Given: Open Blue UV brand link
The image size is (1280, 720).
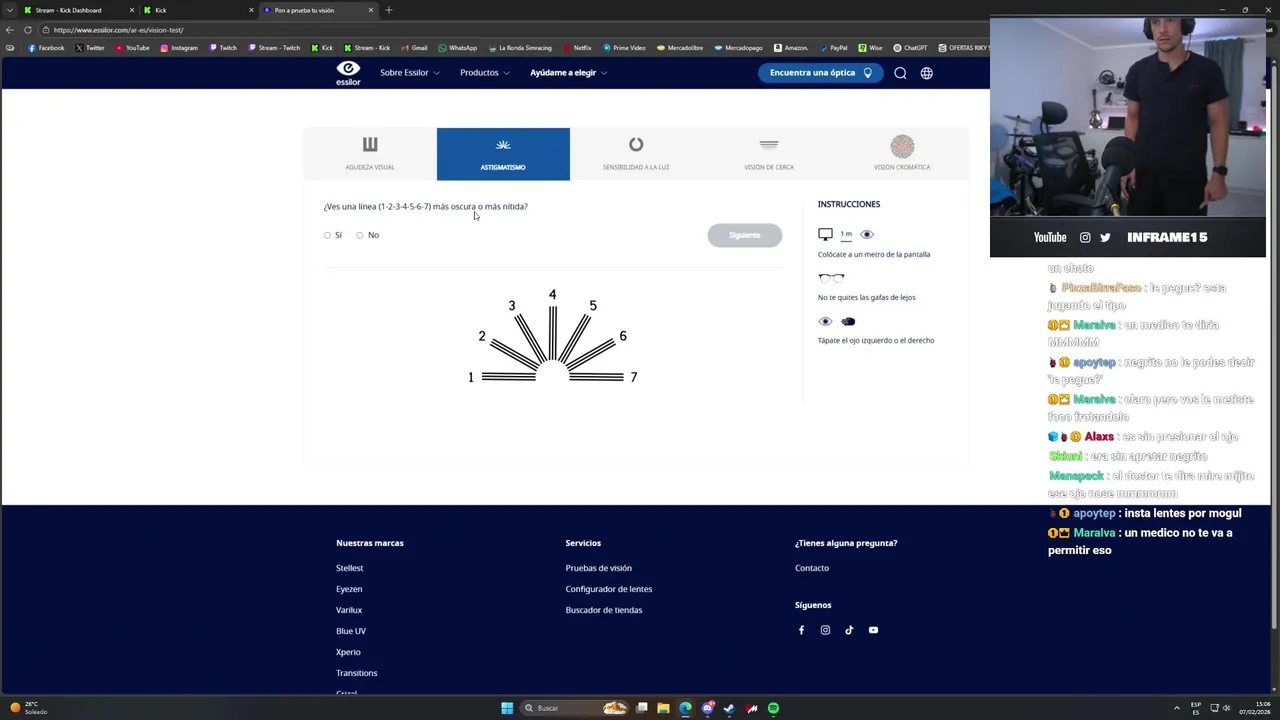Looking at the screenshot, I should [x=351, y=631].
